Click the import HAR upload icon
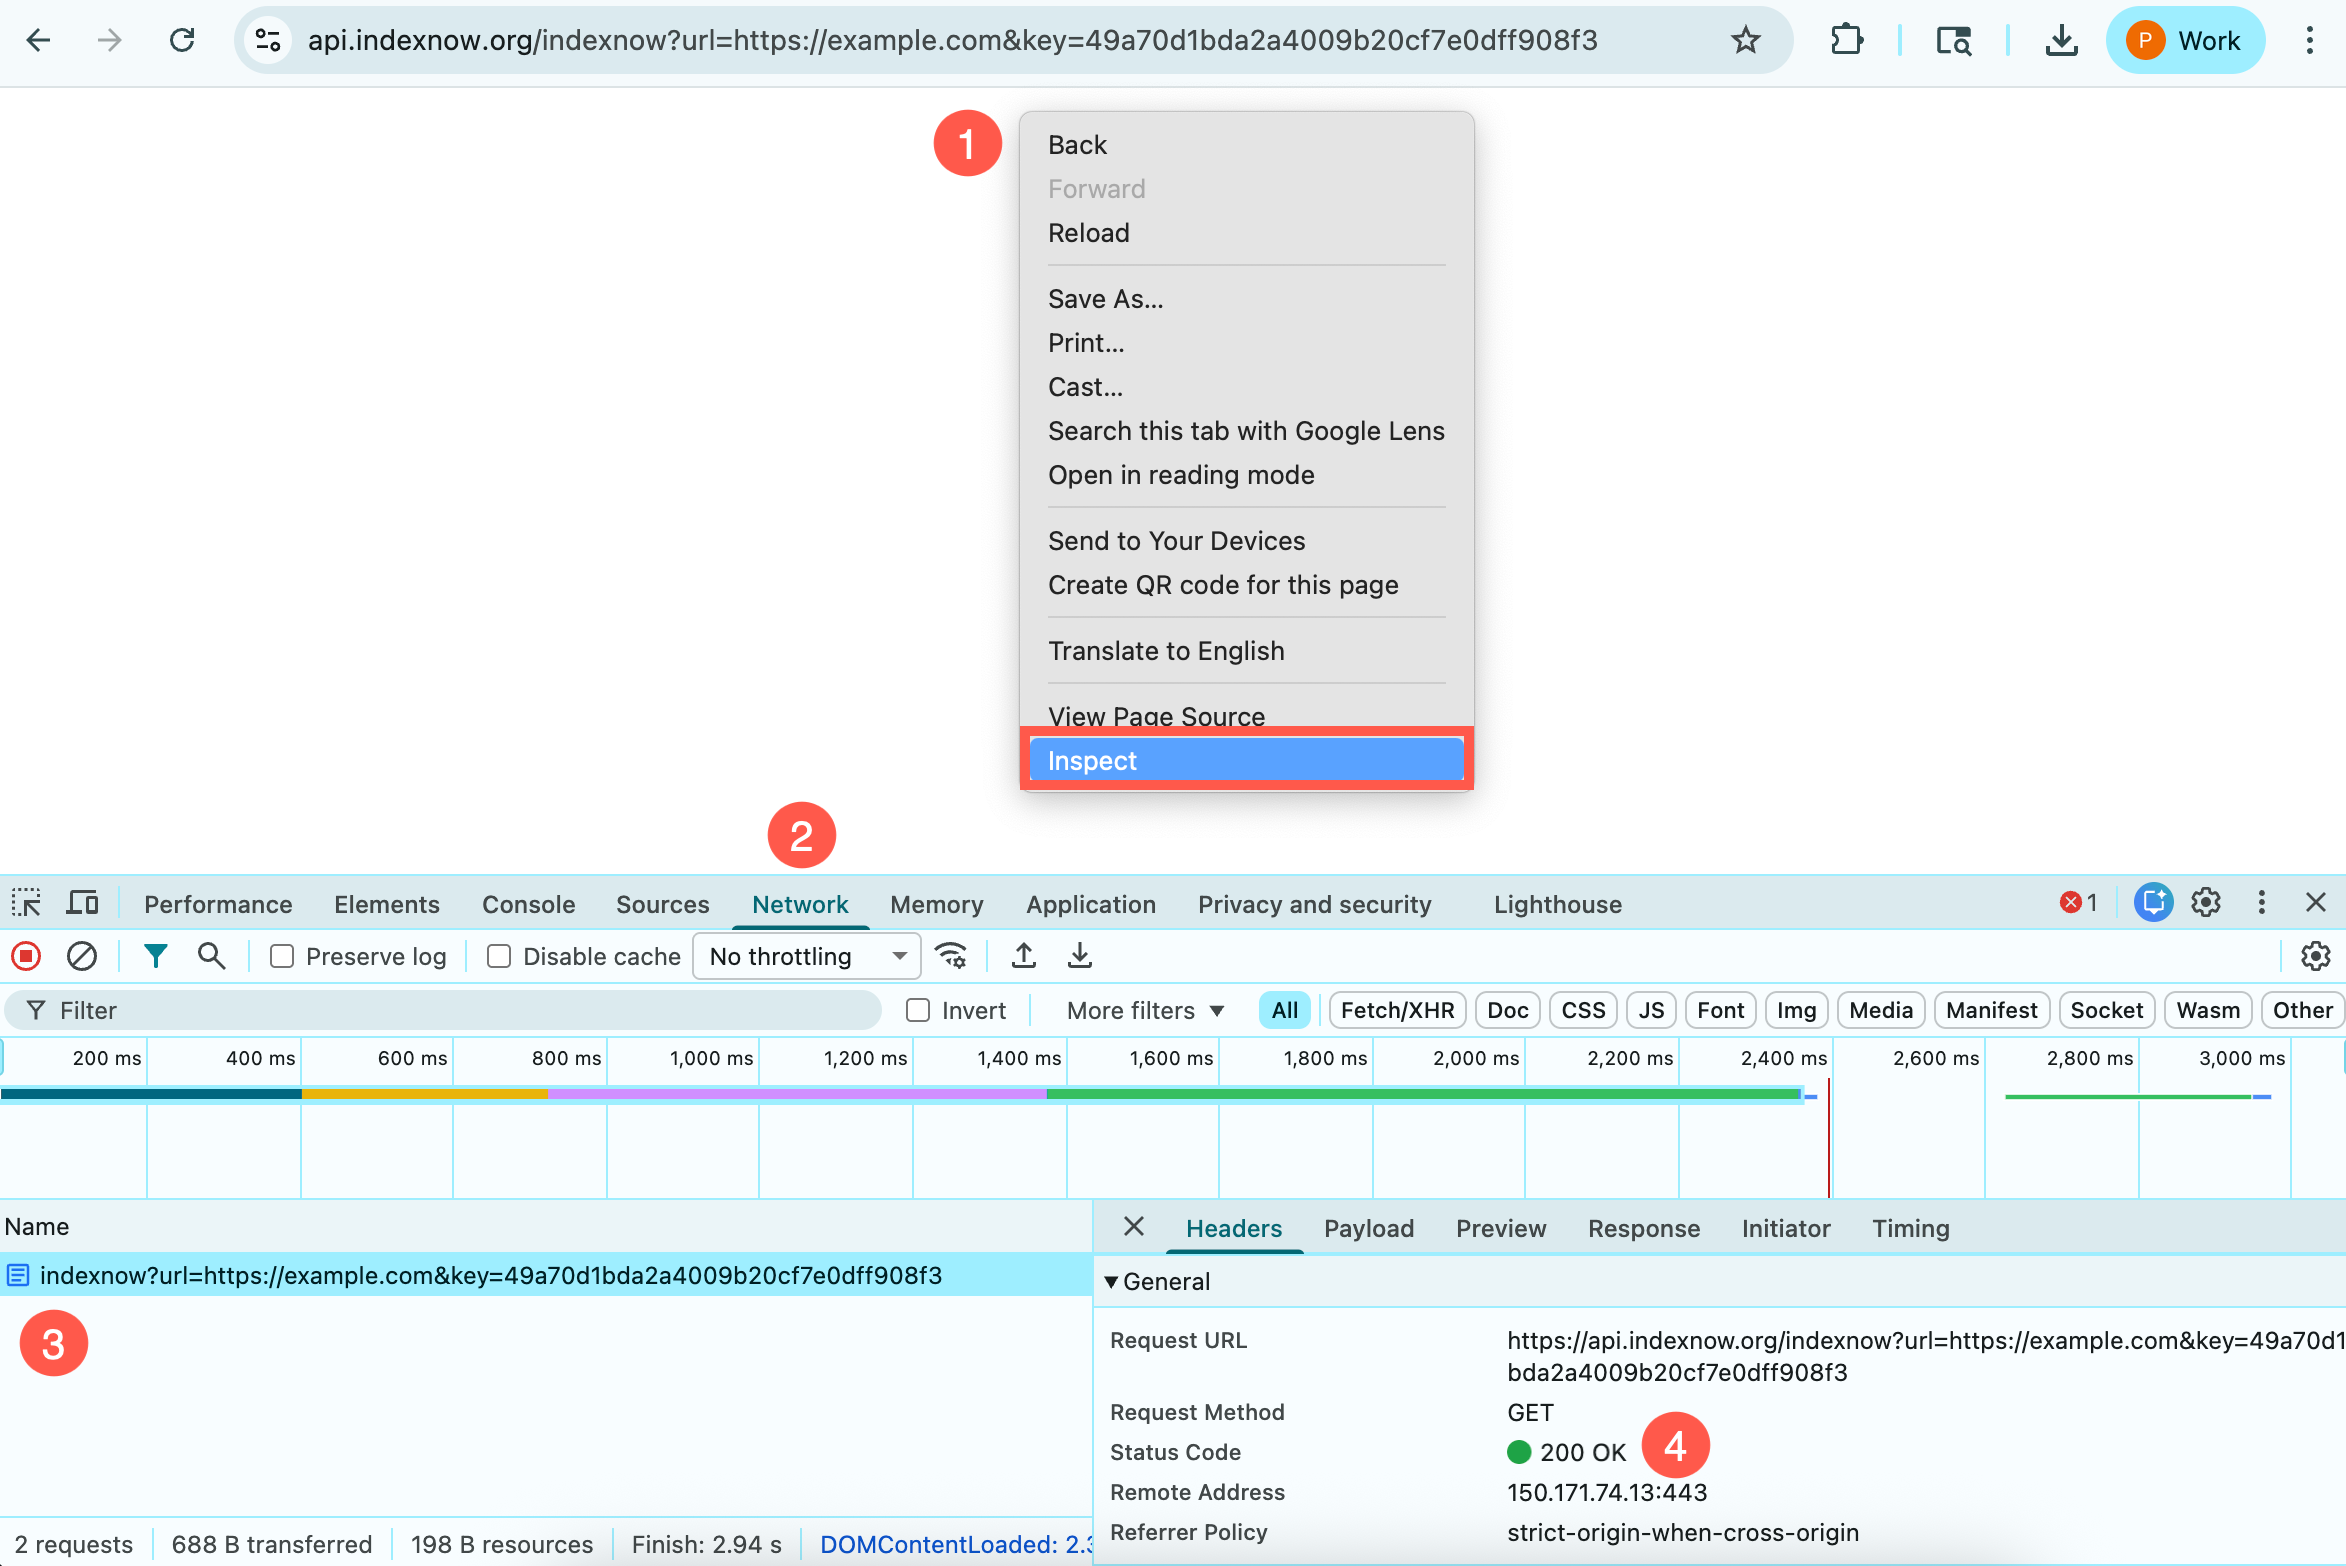Screen dimensions: 2346x1566 coord(1023,957)
